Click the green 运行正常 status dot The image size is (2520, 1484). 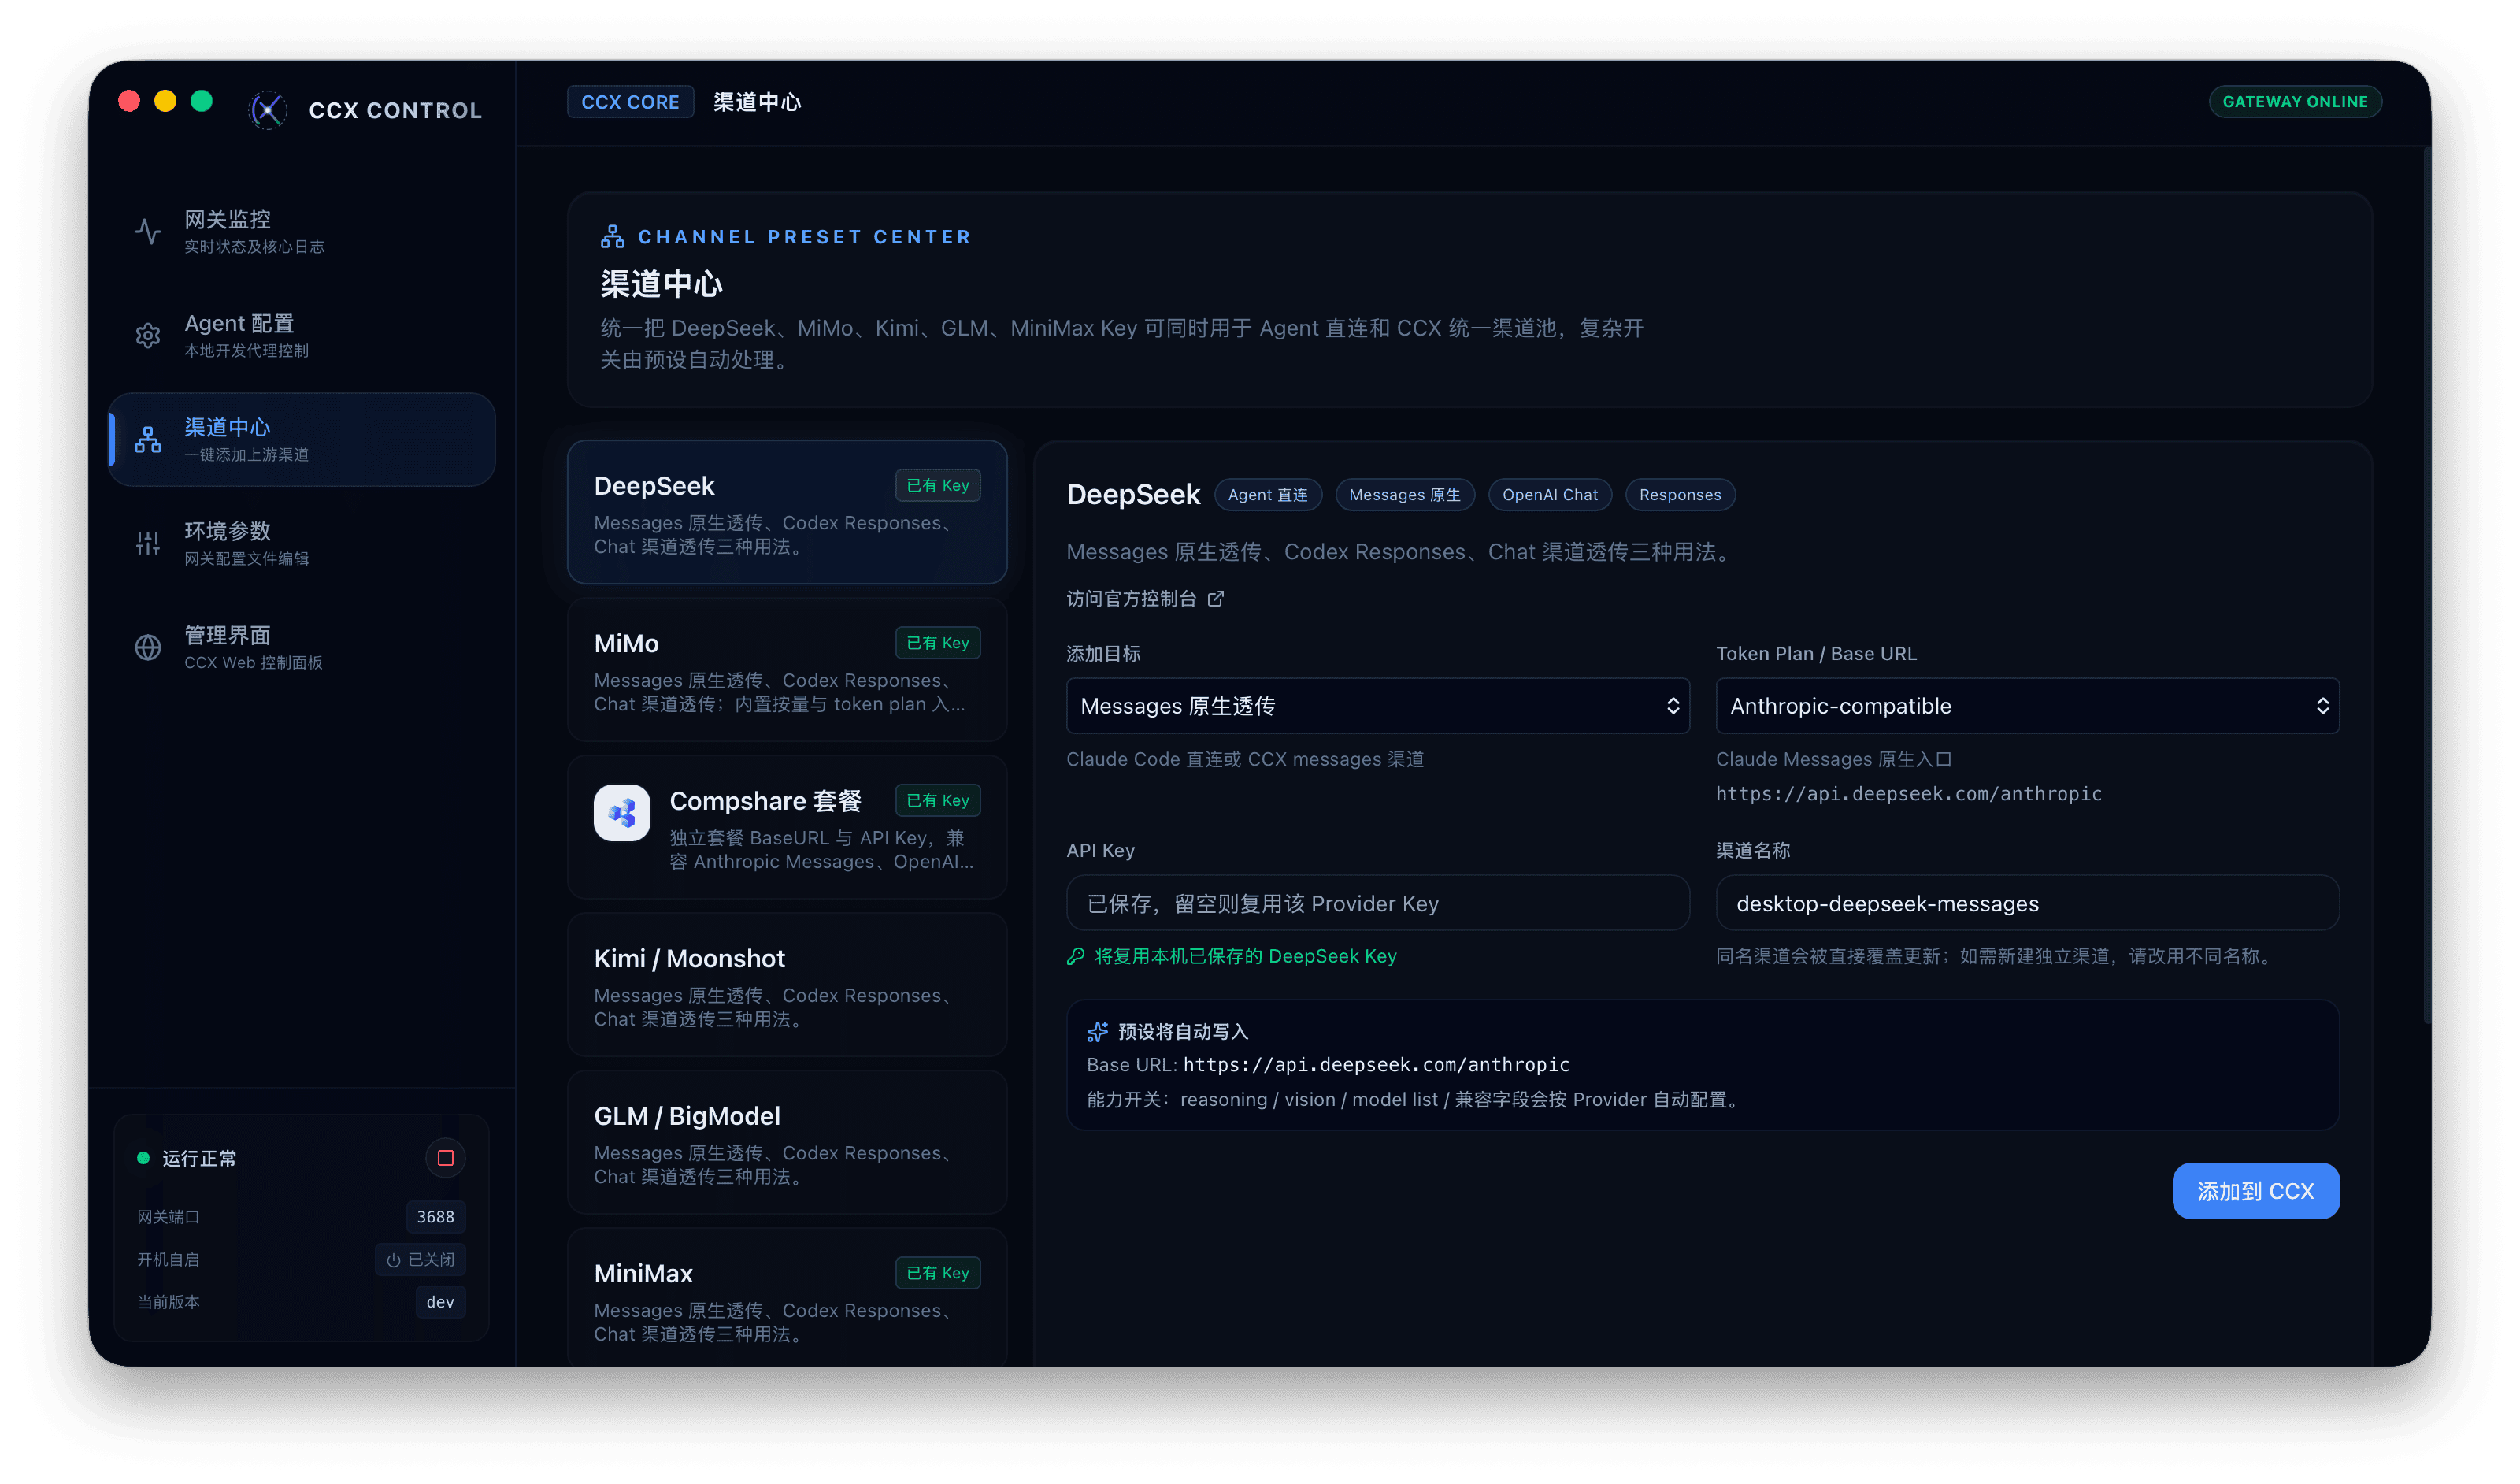click(x=143, y=1158)
